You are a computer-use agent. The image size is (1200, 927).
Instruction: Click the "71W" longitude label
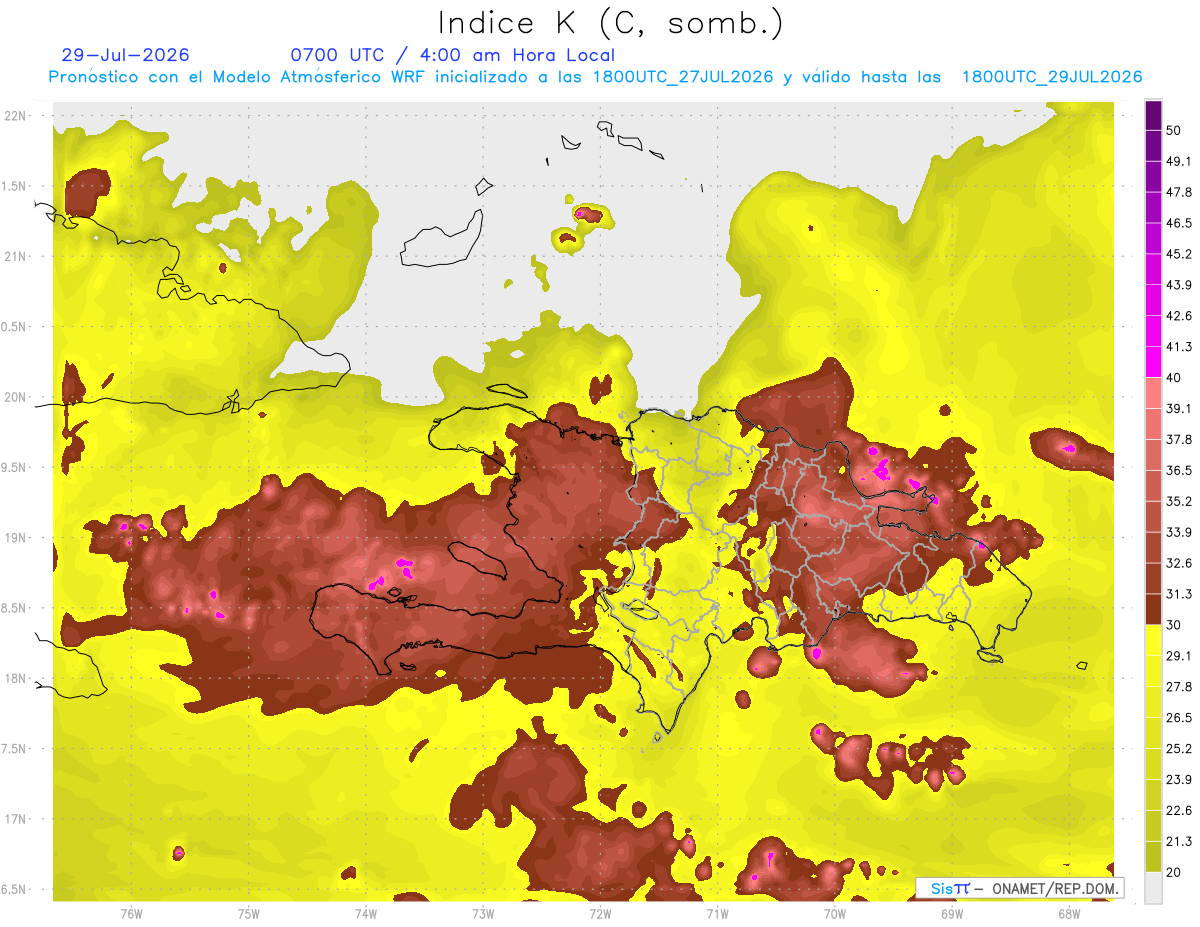point(717,913)
